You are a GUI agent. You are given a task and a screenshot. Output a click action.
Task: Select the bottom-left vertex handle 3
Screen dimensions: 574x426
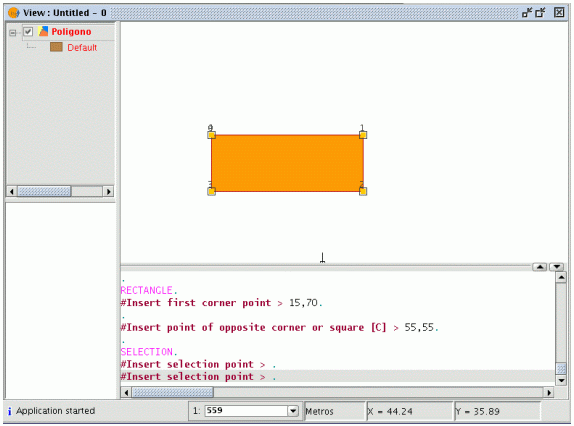coord(211,191)
